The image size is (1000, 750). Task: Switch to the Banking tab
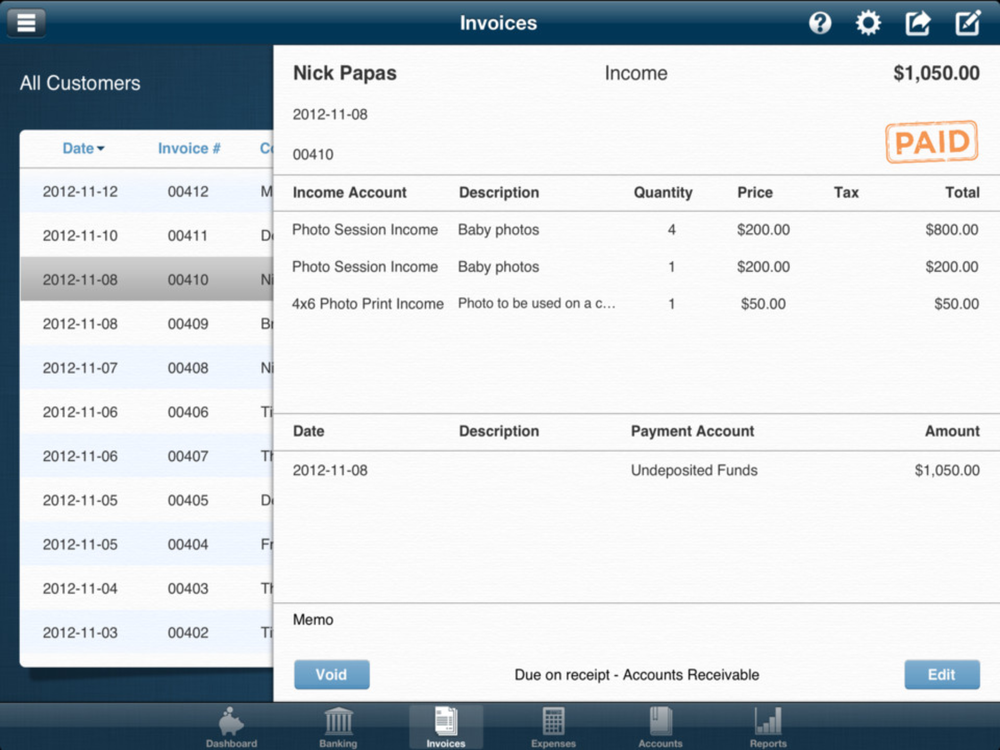tap(338, 727)
